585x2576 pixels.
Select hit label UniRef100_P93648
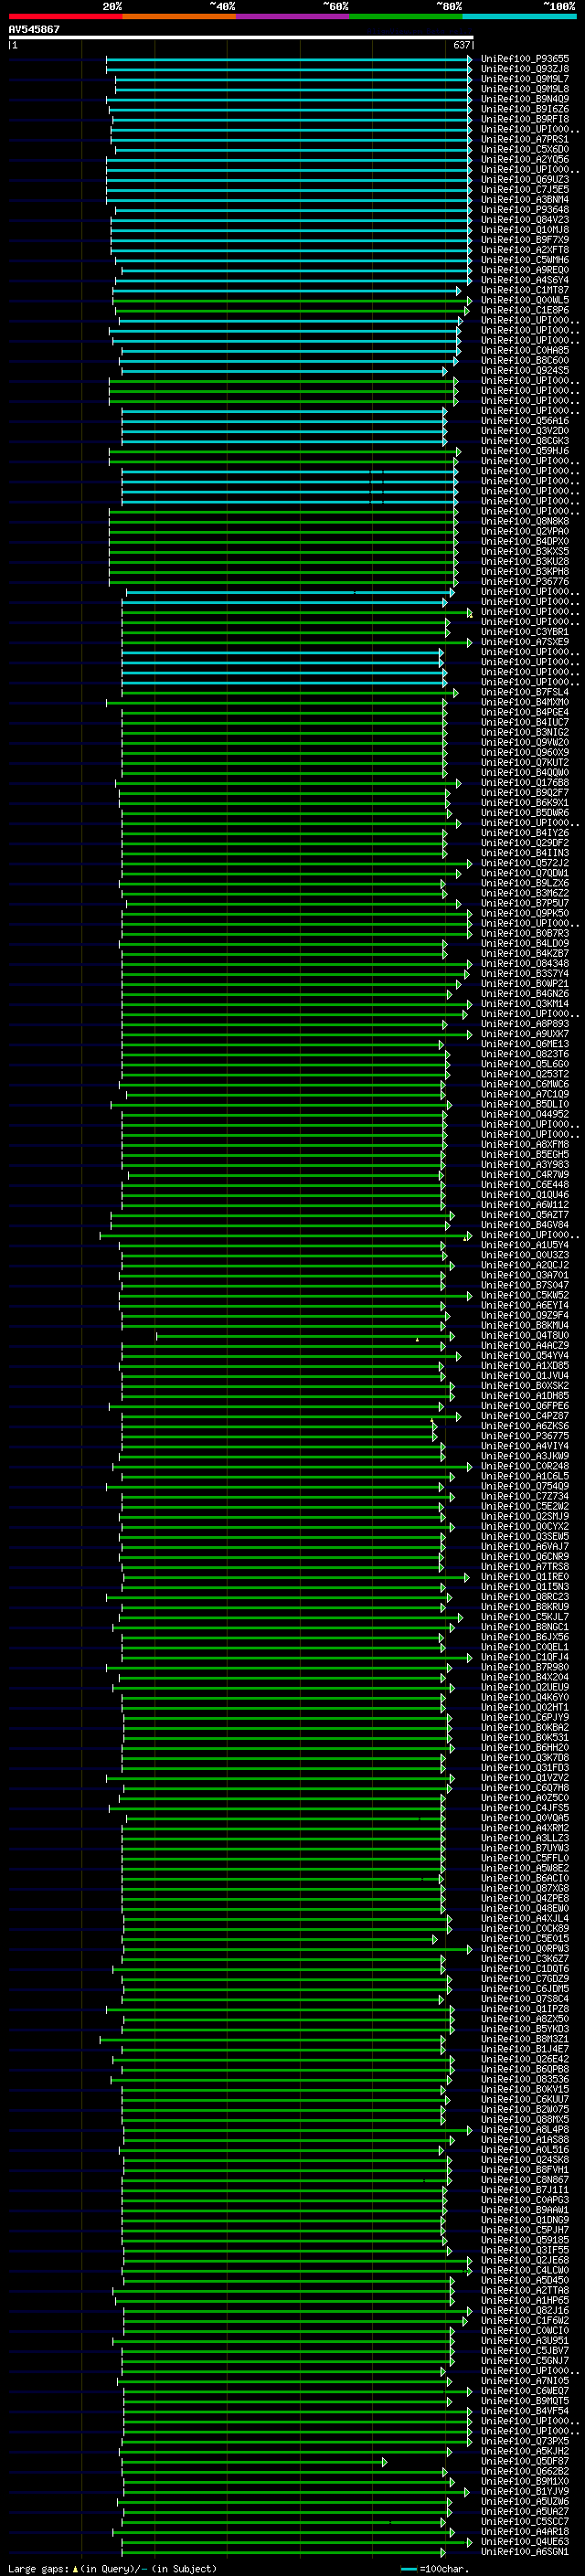[x=525, y=210]
